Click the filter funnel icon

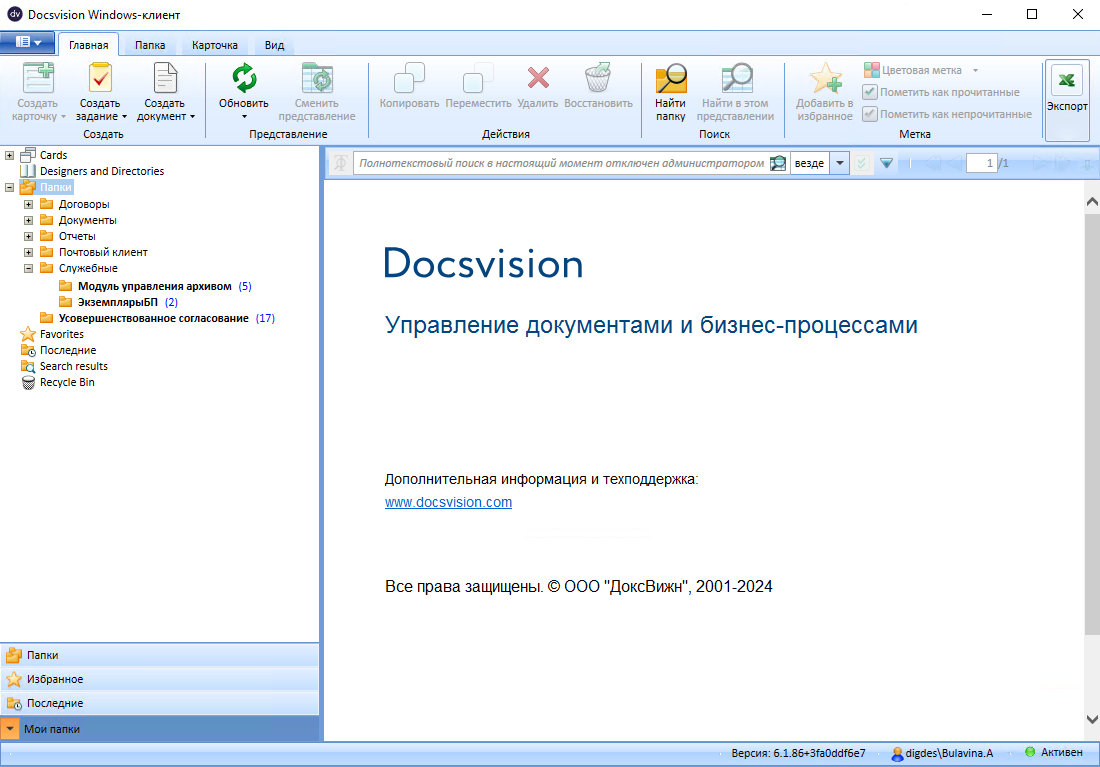click(886, 163)
